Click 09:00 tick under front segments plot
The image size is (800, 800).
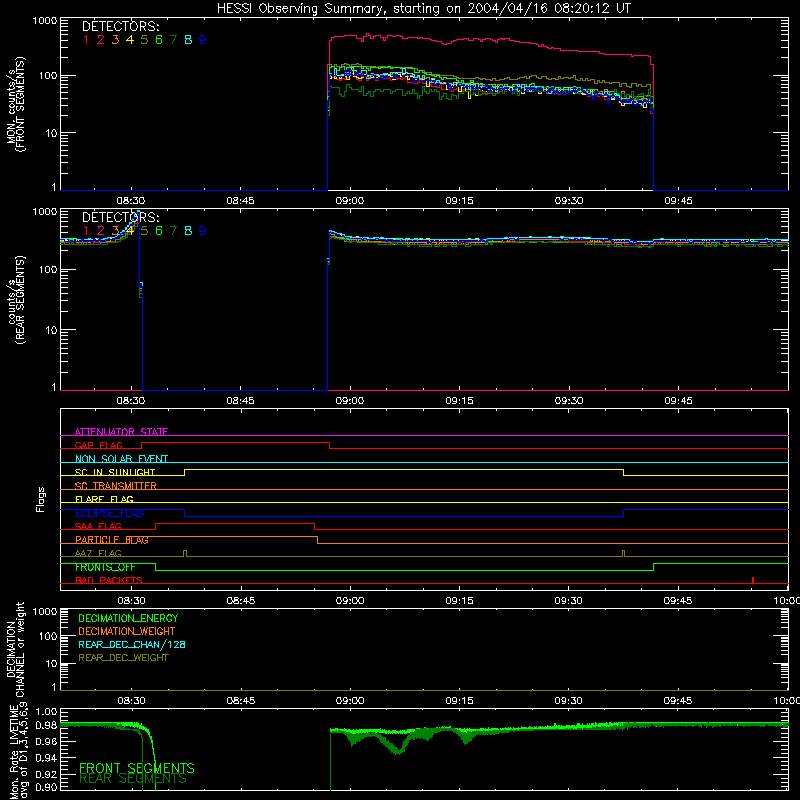click(x=349, y=201)
